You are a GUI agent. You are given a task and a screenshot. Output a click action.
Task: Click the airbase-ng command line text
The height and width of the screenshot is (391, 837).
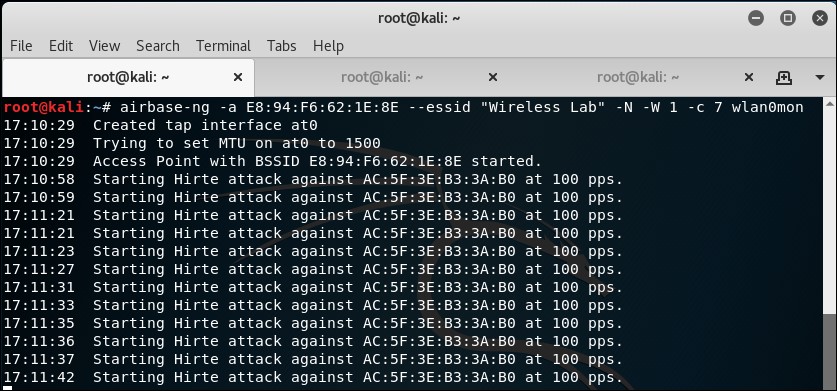click(x=461, y=107)
